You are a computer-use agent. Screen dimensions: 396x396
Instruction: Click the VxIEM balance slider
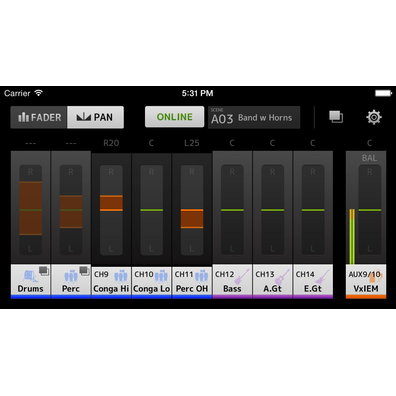(x=370, y=210)
